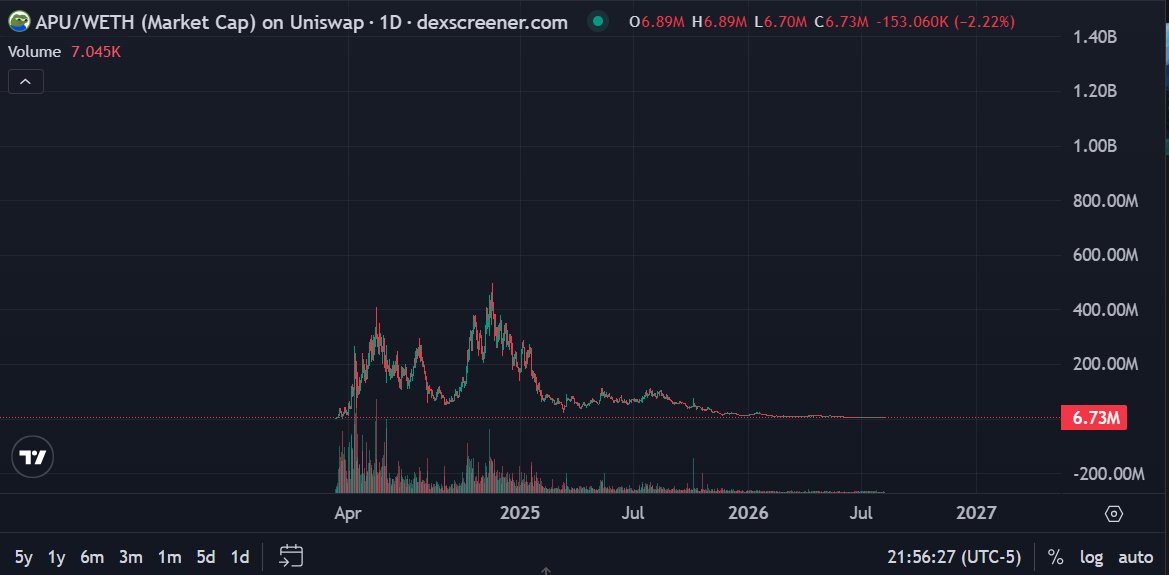Select the 1y time range
The height and width of the screenshot is (575, 1169).
pos(57,556)
